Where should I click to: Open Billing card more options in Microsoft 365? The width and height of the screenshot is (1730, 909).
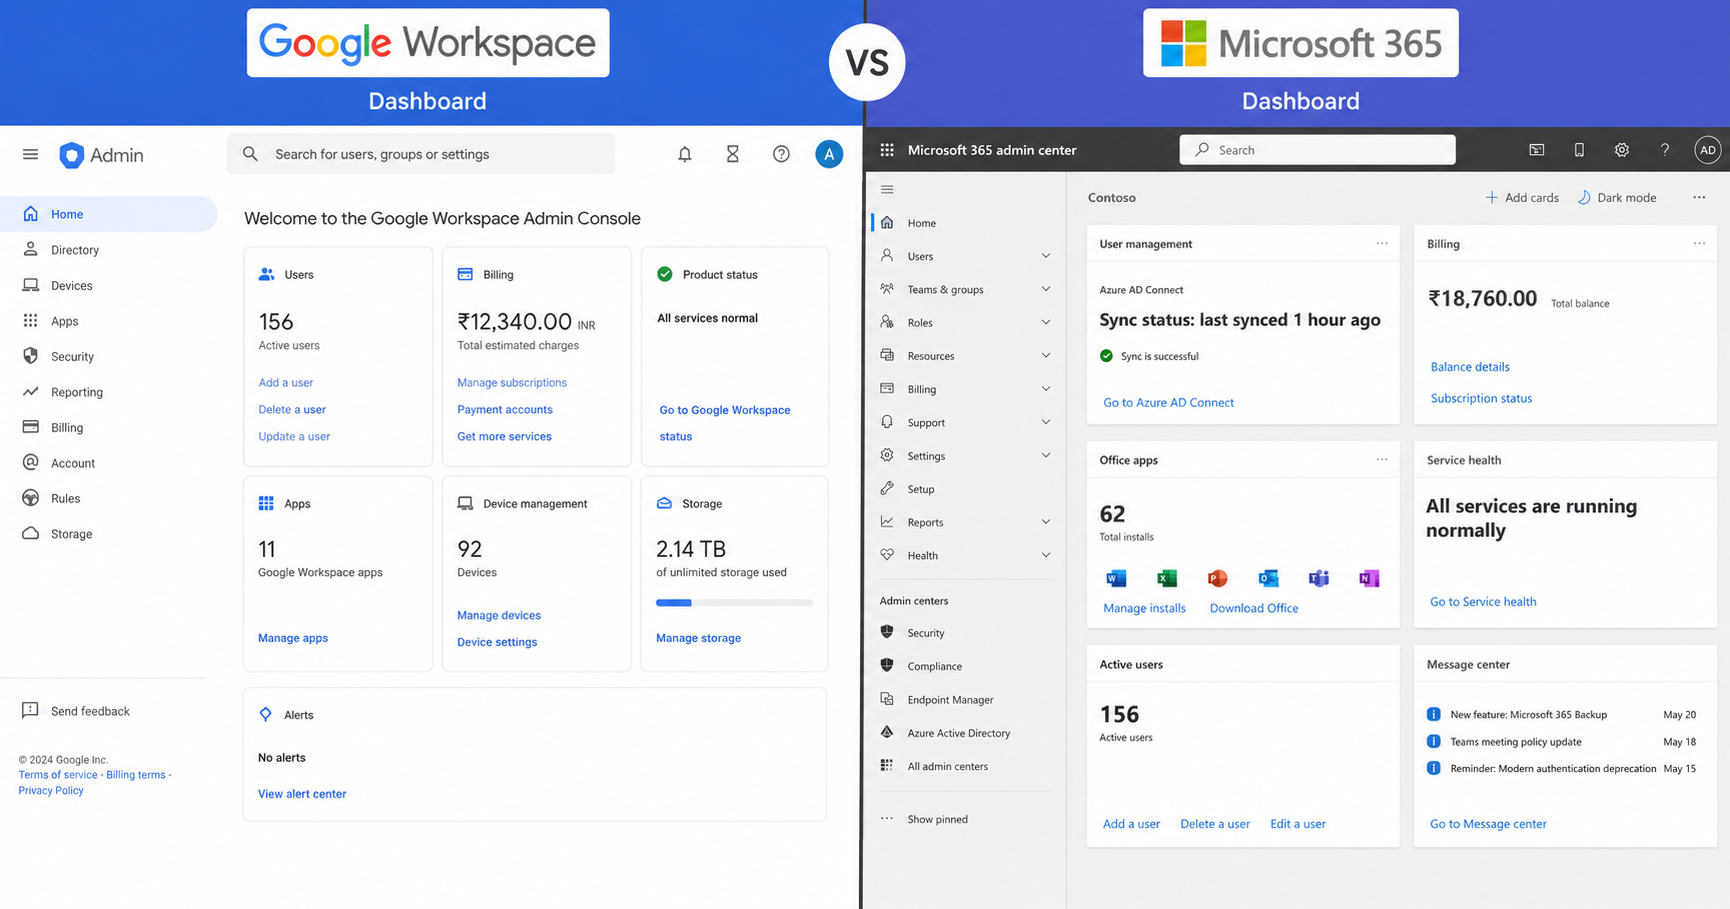pyautogui.click(x=1699, y=243)
